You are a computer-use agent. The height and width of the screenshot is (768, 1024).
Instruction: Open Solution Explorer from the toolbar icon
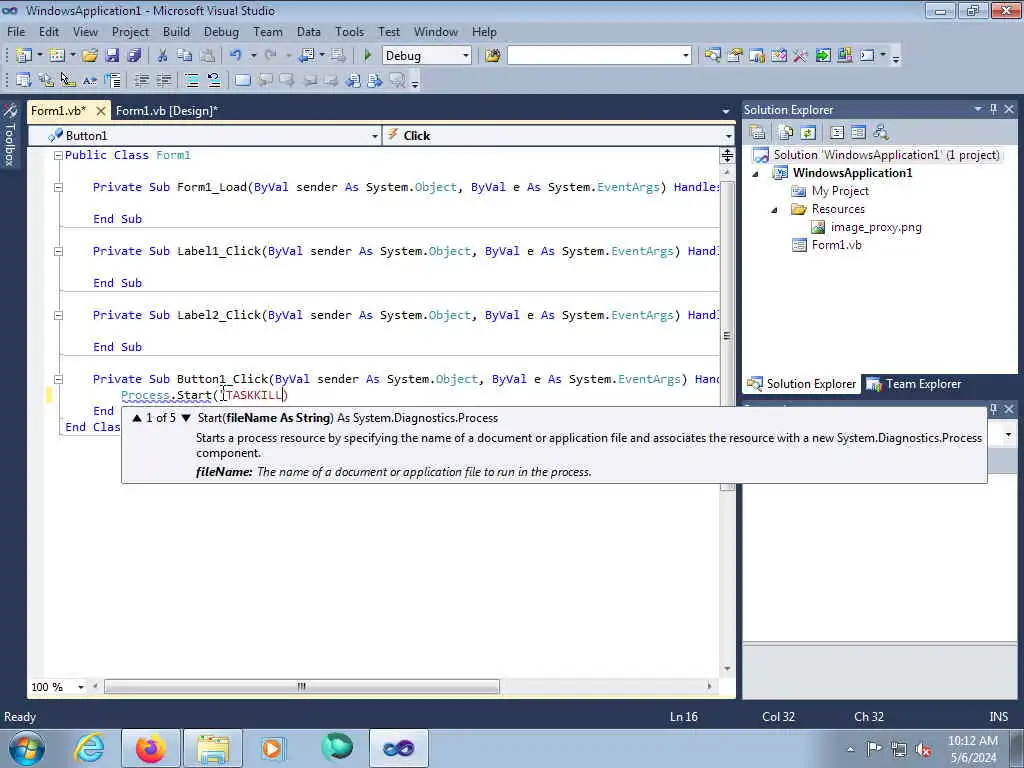point(712,56)
